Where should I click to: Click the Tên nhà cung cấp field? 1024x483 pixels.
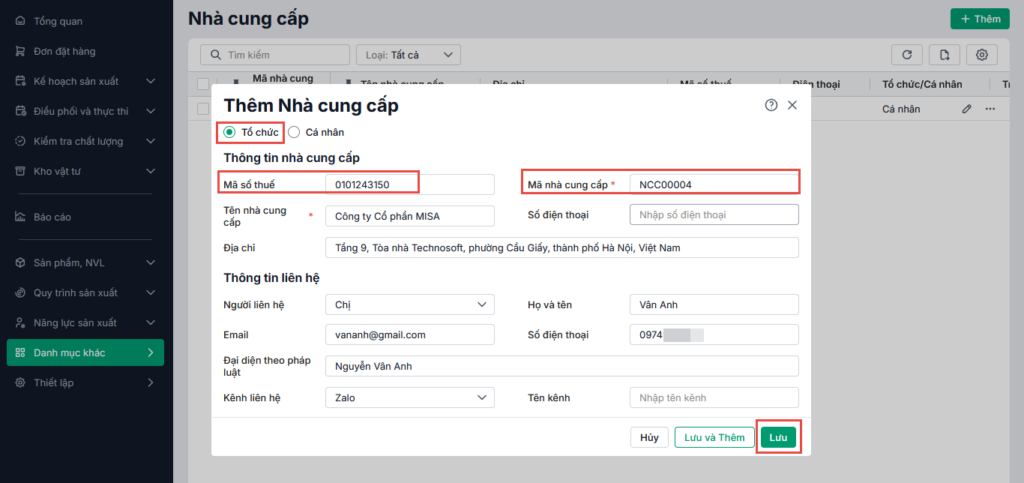tap(409, 216)
